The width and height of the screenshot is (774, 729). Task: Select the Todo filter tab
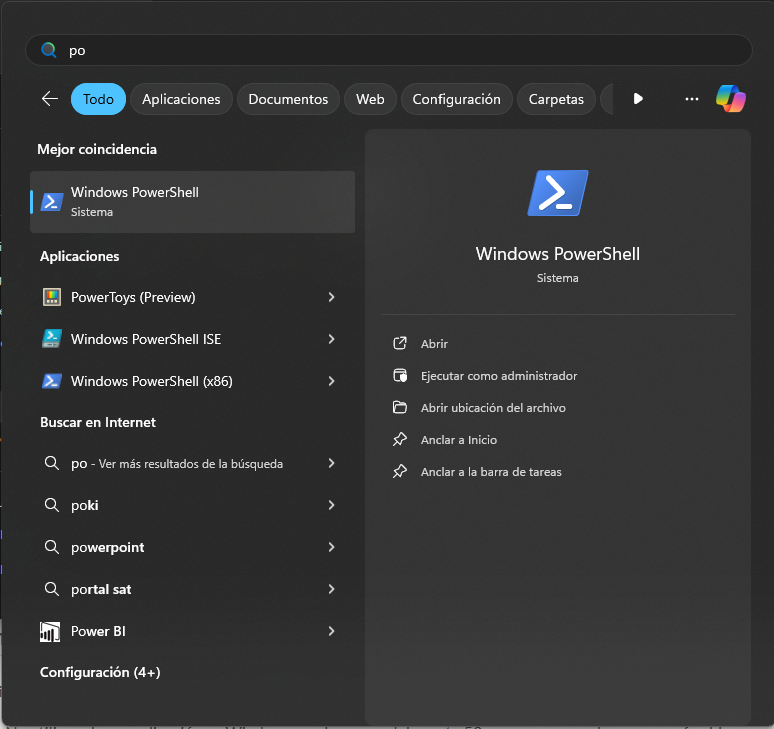[98, 99]
